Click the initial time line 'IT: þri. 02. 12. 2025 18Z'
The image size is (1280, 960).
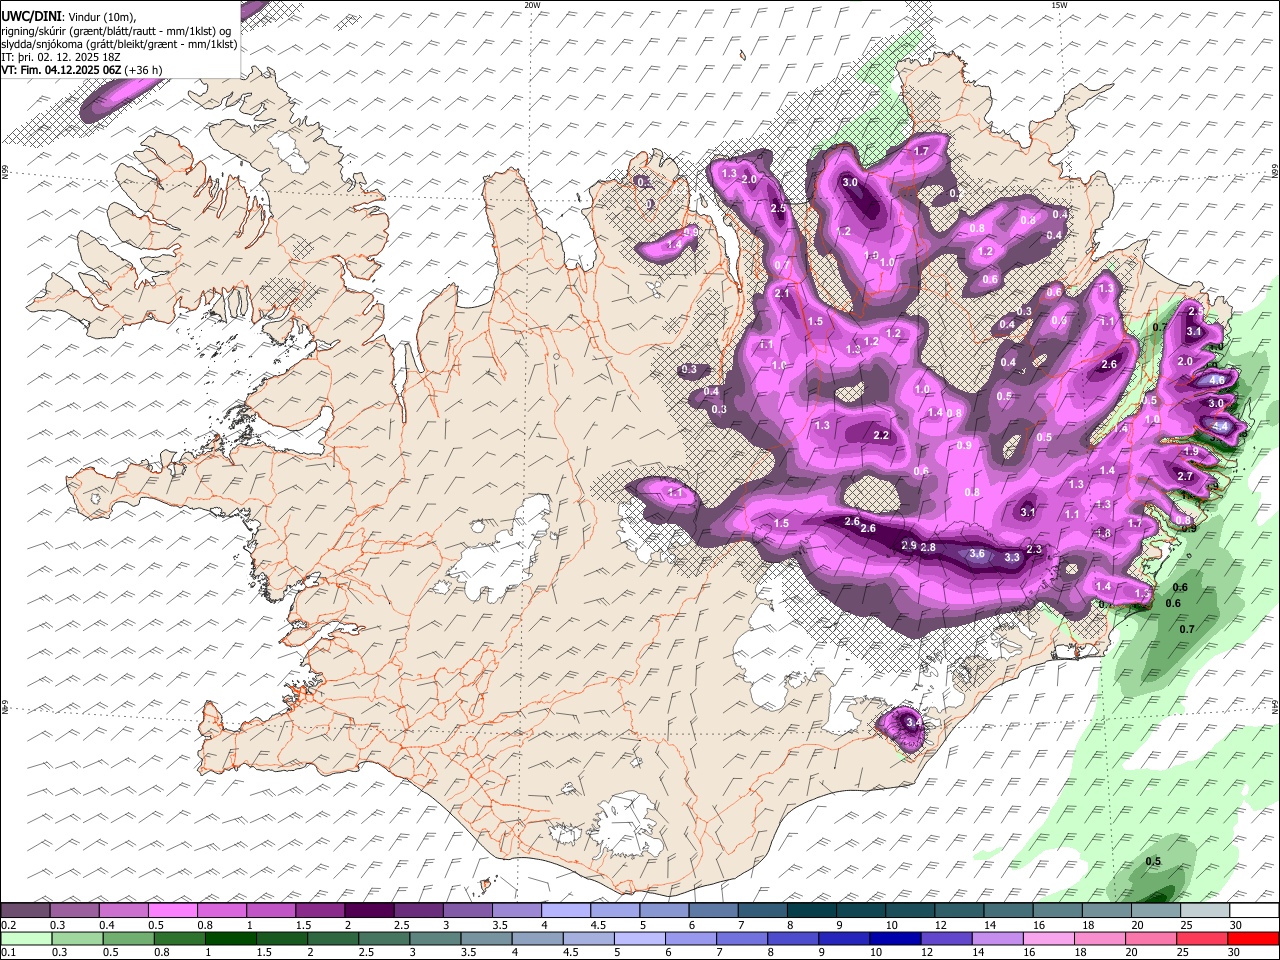click(x=62, y=57)
